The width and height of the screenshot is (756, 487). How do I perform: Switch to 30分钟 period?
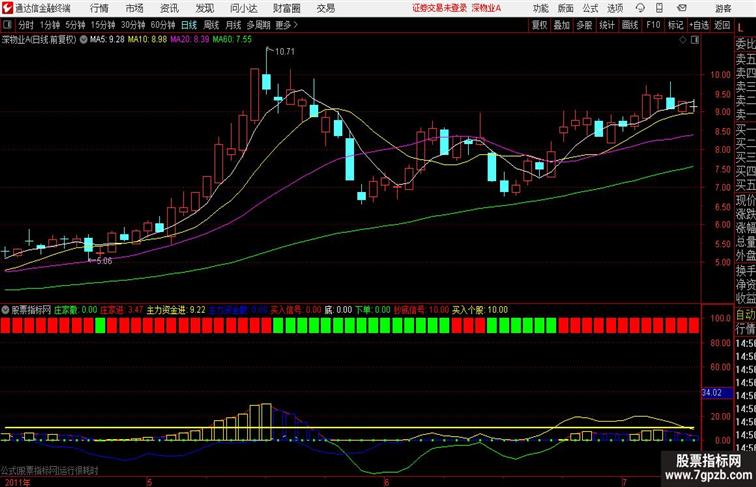pos(133,25)
